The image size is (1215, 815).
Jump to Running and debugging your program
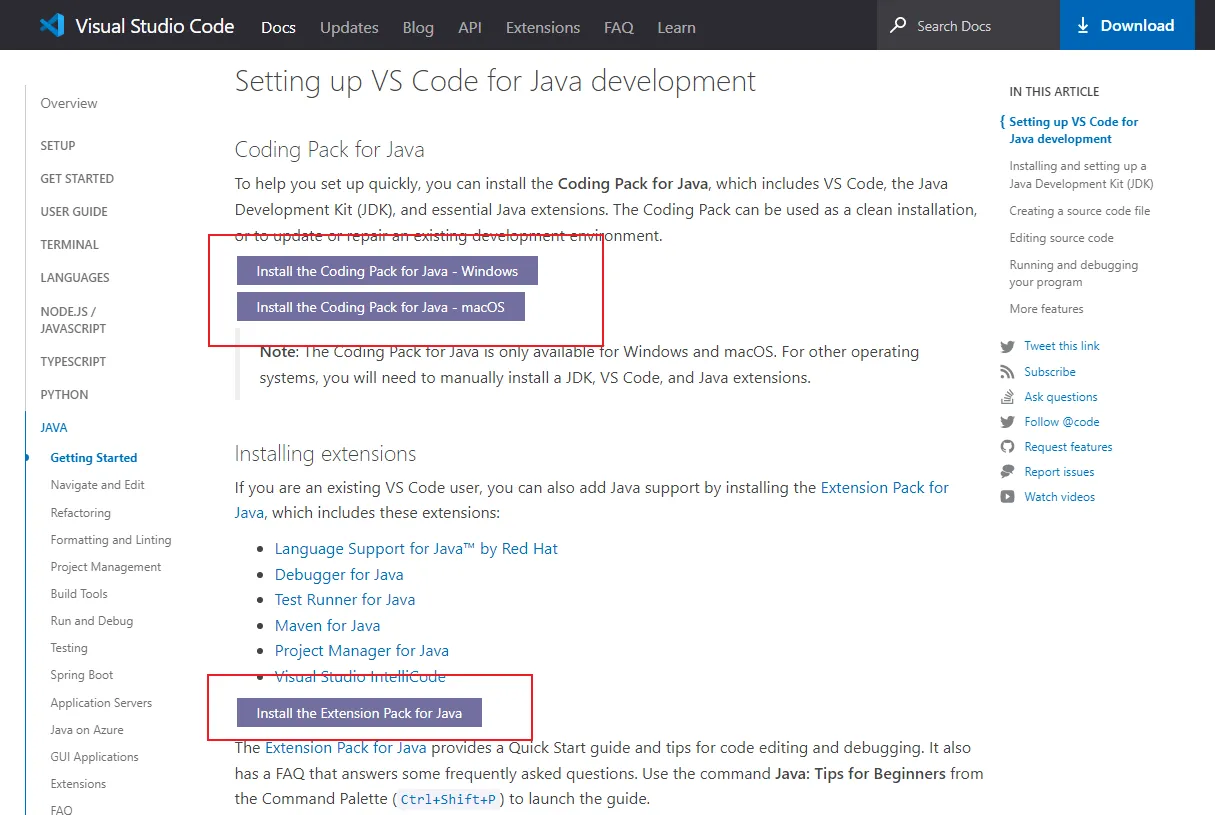pos(1074,273)
